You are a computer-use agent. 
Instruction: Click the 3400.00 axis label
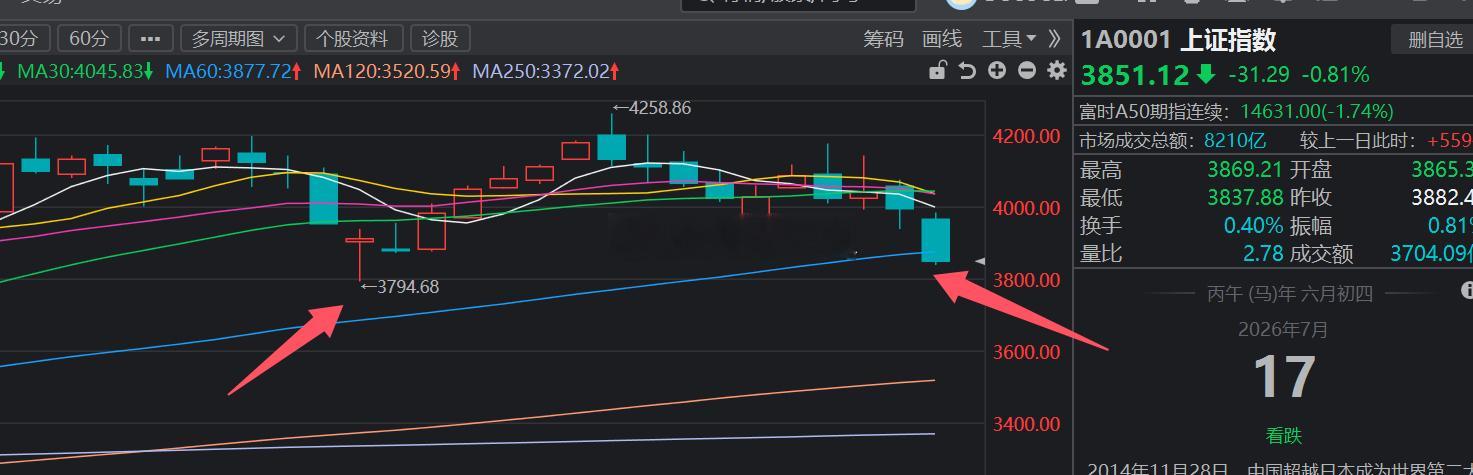(1026, 424)
